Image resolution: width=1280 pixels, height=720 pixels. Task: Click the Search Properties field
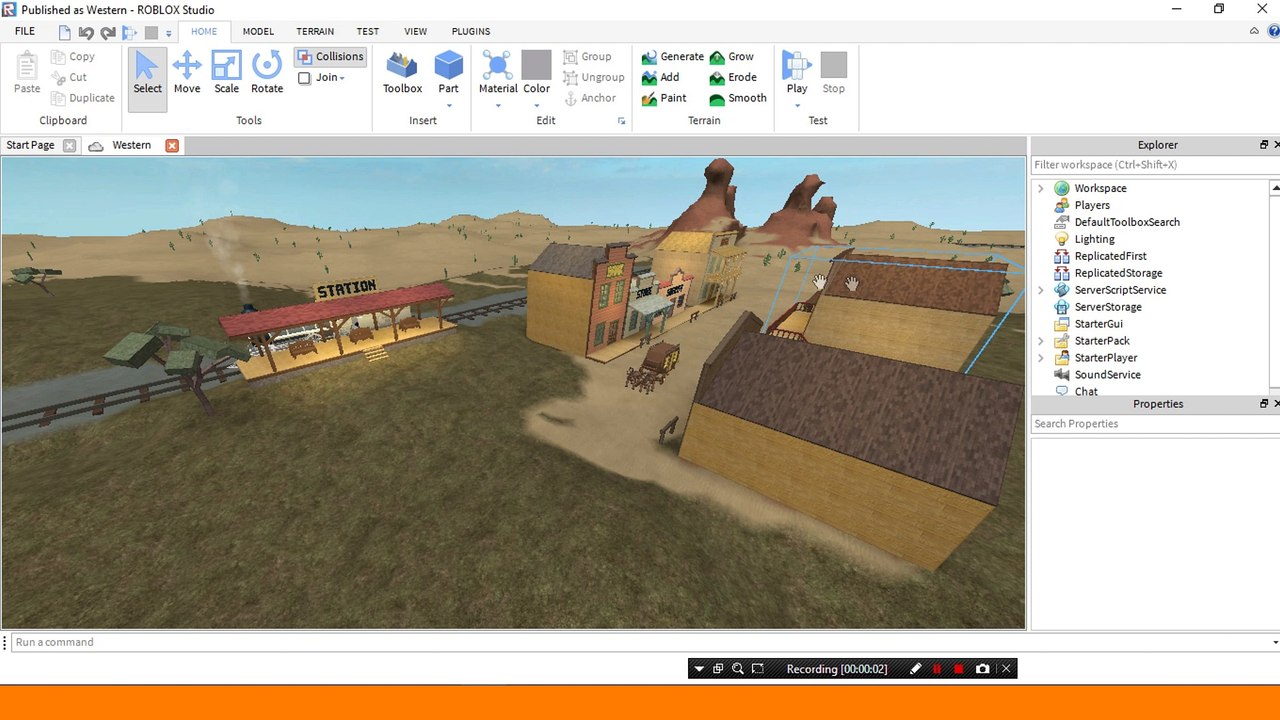[x=1155, y=424]
